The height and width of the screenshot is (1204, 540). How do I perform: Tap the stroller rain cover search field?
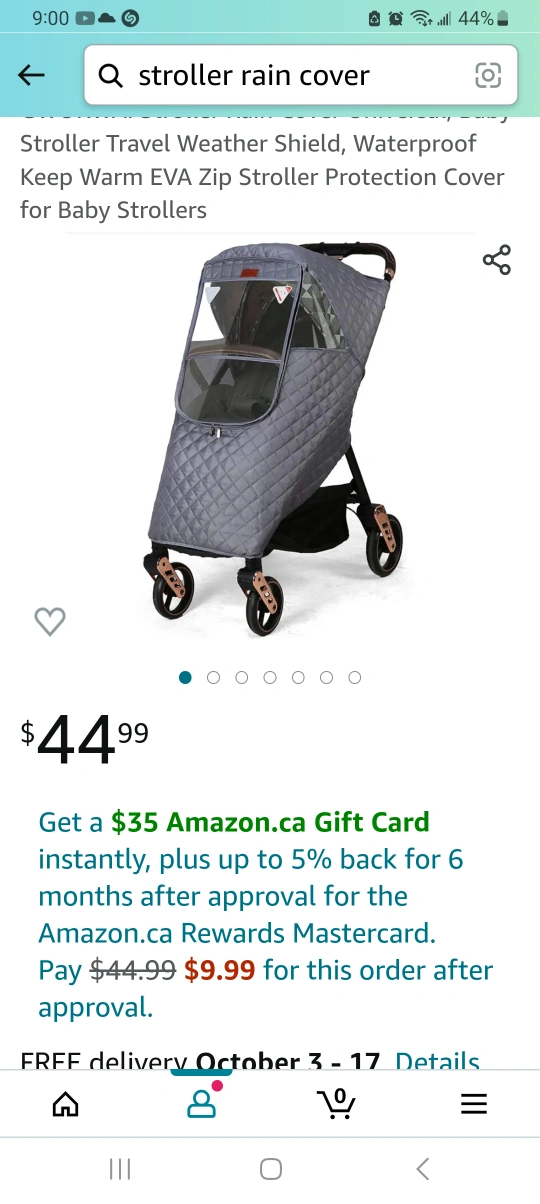(x=300, y=75)
